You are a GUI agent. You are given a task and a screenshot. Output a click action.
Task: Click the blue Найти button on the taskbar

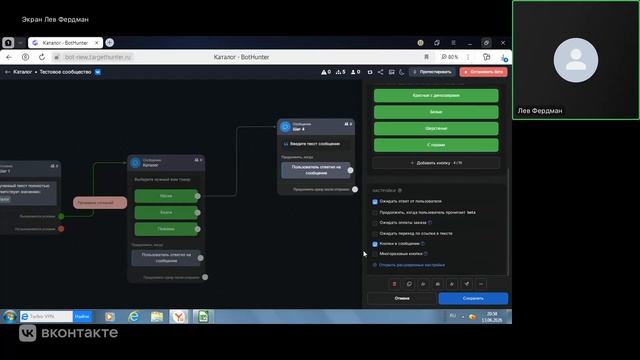(82, 316)
